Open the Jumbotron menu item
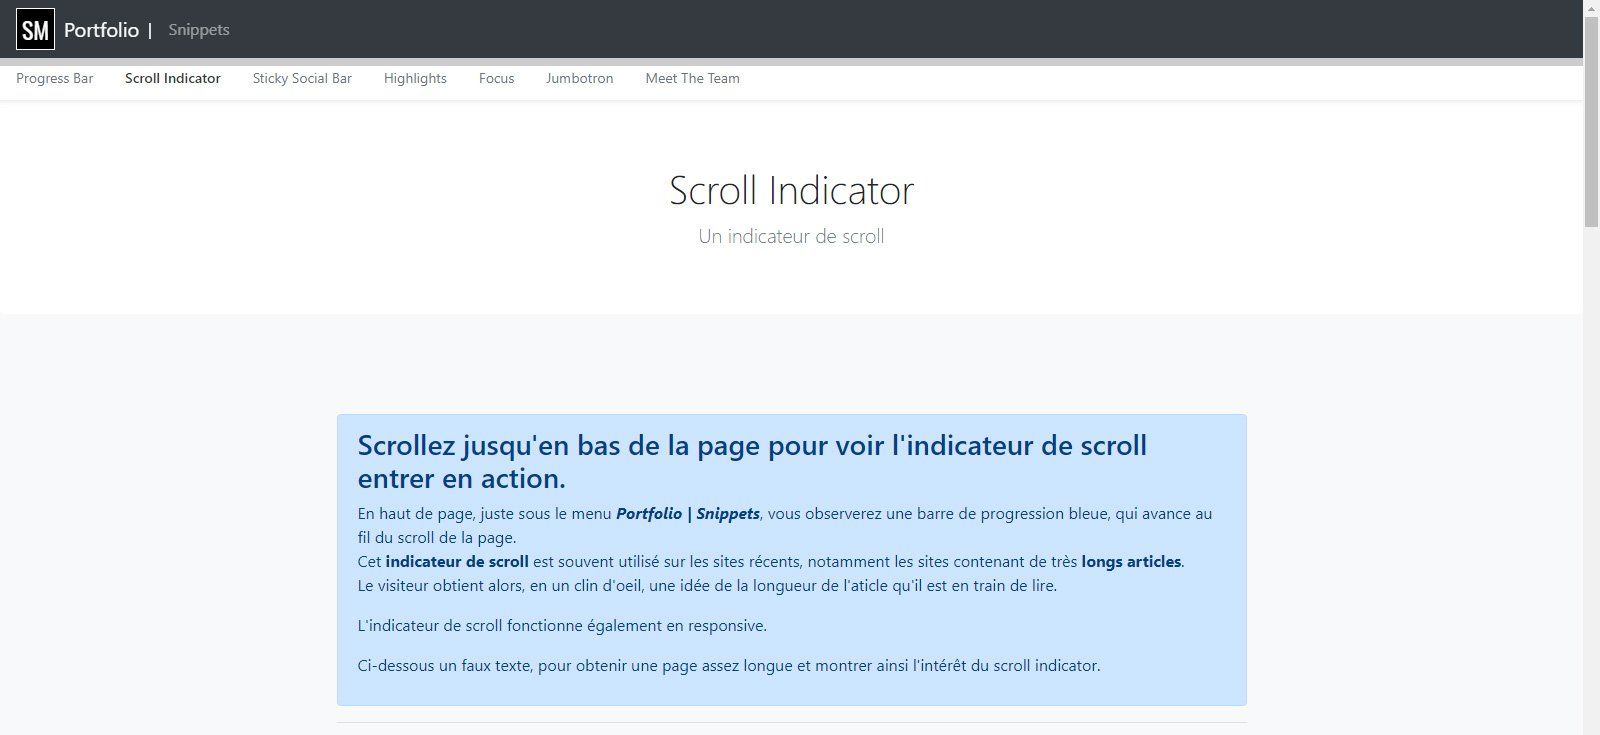 tap(580, 78)
